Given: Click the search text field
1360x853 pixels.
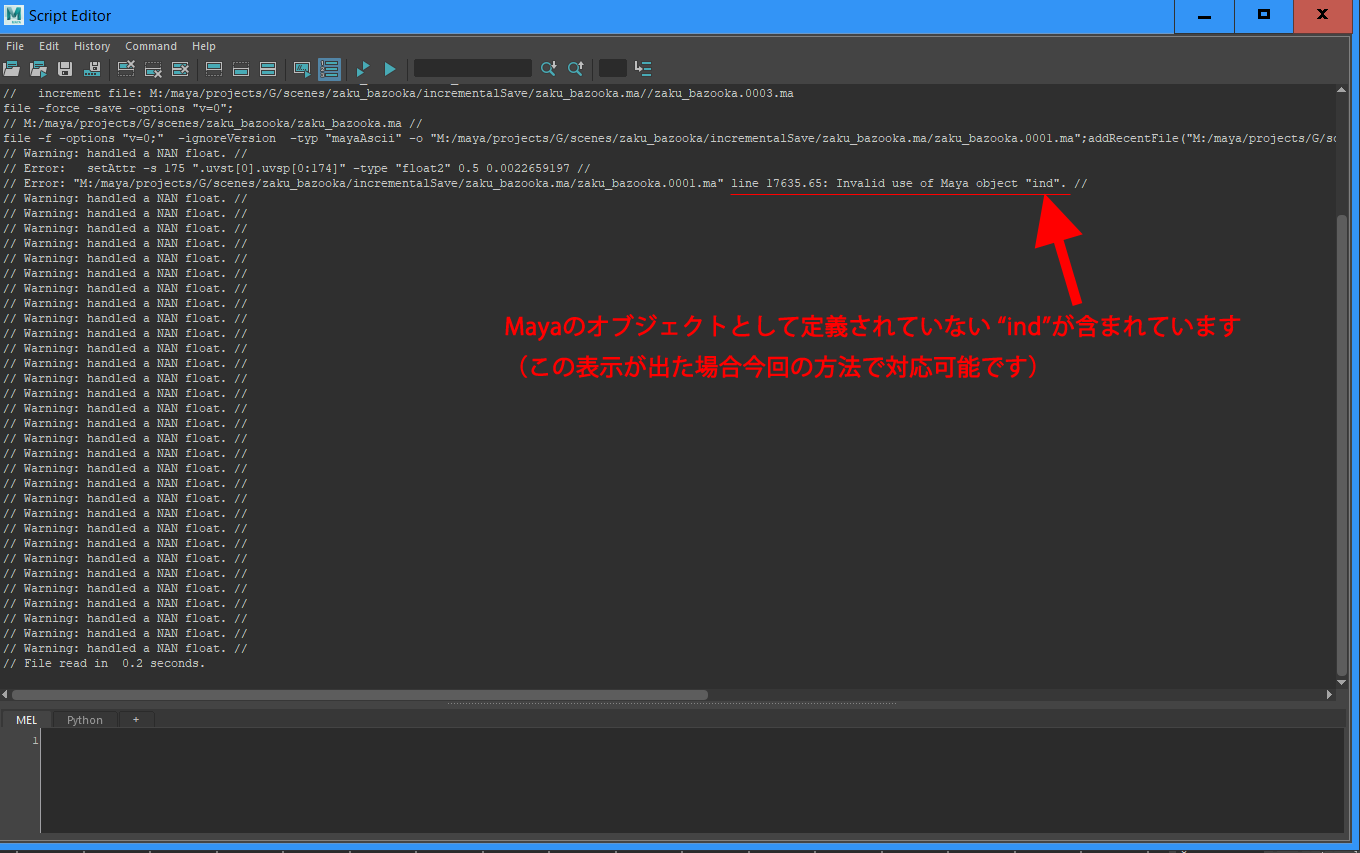Looking at the screenshot, I should point(473,68).
